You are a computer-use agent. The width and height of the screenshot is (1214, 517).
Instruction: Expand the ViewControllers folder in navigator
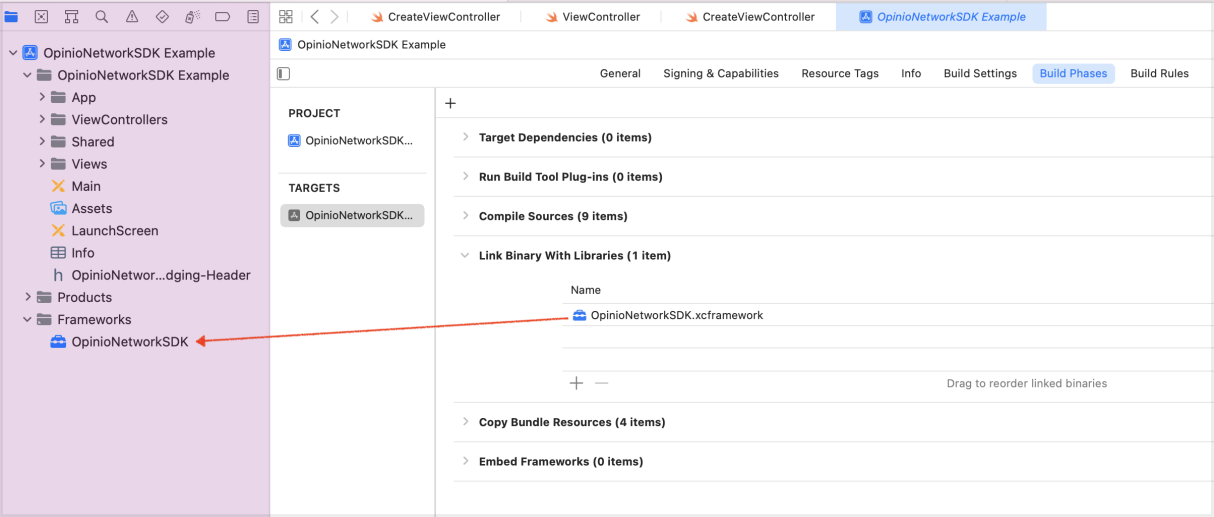point(42,119)
